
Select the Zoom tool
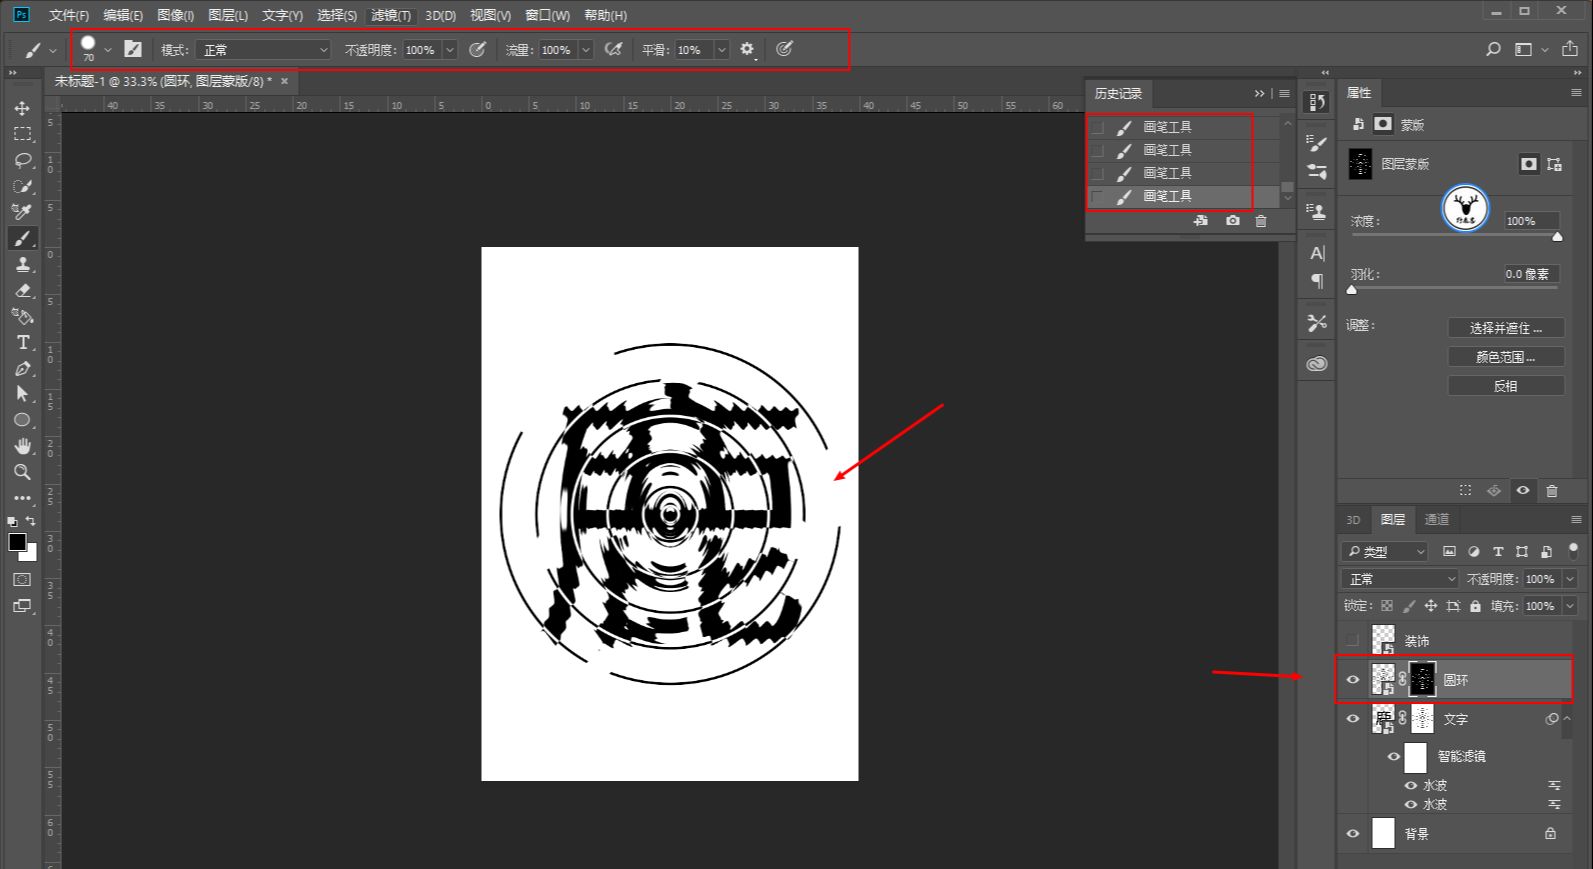[x=22, y=472]
